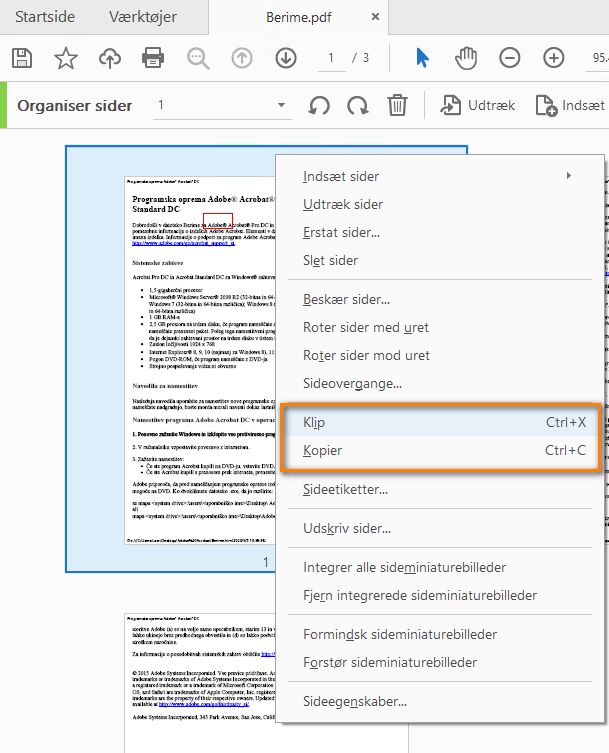Switch to the Startside tab
This screenshot has width=609, height=753.
[x=45, y=17]
